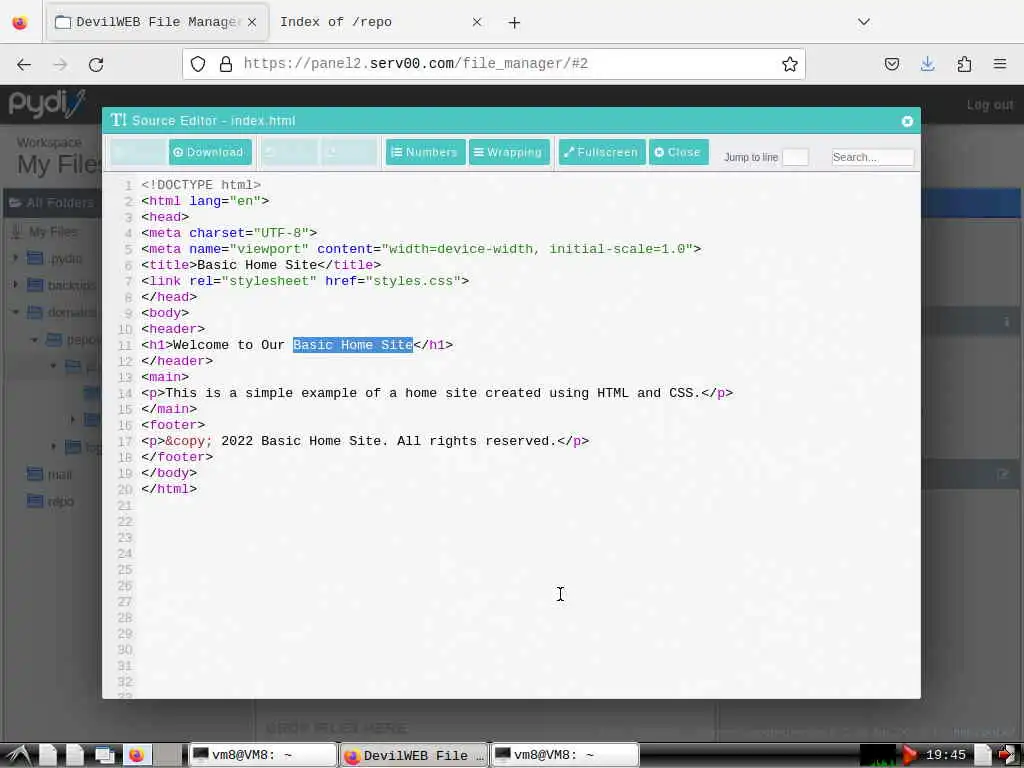Click the Log out link in Pydio header
This screenshot has height=768, width=1024.
(989, 104)
